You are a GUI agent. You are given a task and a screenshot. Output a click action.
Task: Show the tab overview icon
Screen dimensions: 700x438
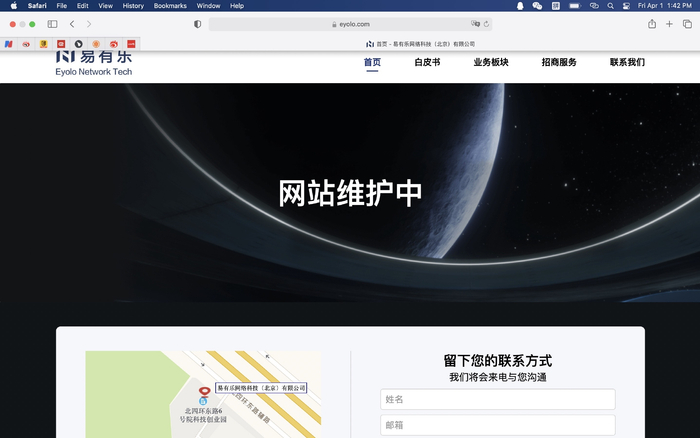[x=687, y=24]
